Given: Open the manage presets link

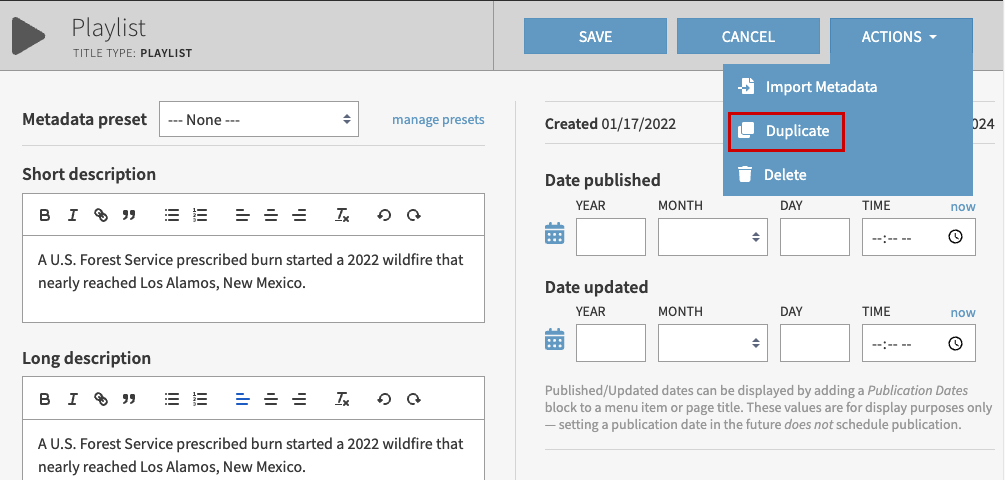Looking at the screenshot, I should coord(438,120).
